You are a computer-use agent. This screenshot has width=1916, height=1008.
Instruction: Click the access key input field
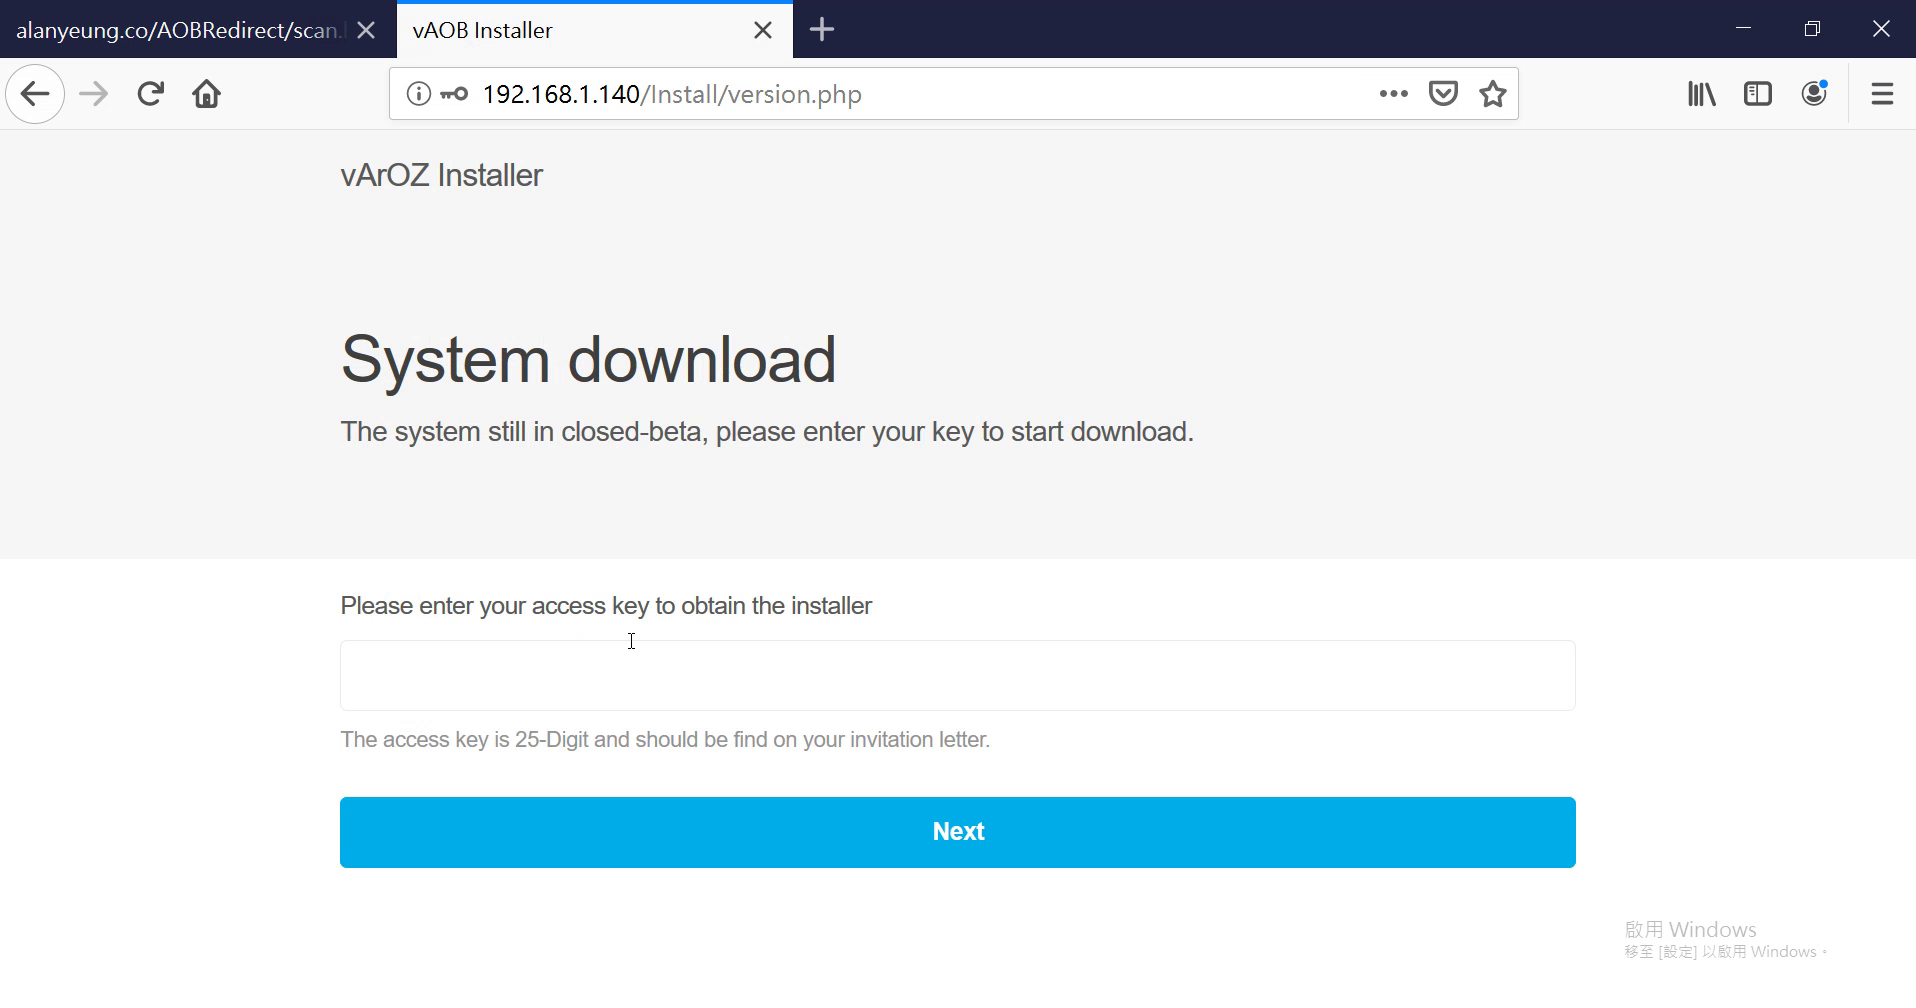click(957, 676)
